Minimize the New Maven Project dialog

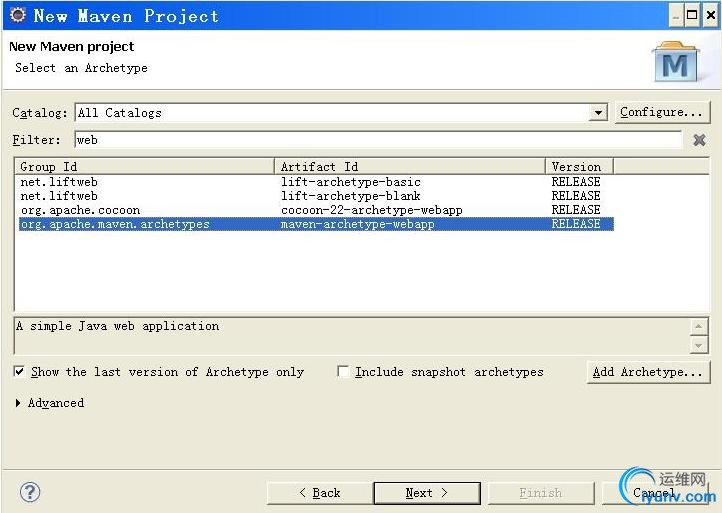(676, 16)
